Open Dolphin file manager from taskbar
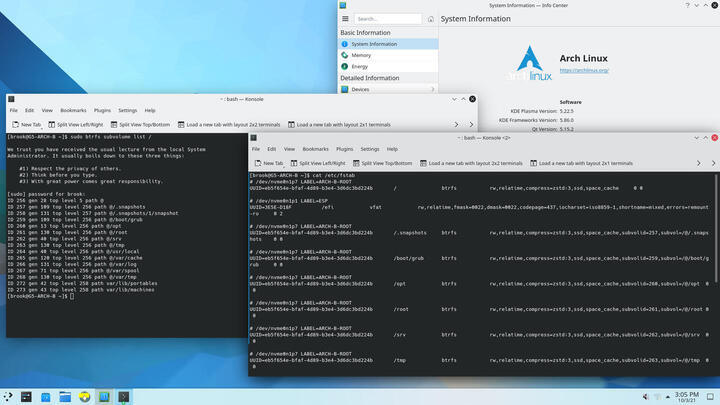The image size is (720, 405). coord(65,397)
